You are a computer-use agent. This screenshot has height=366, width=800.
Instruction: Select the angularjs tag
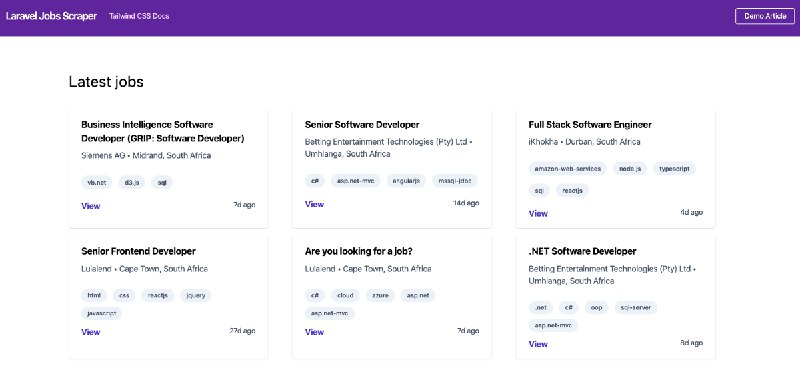[406, 181]
